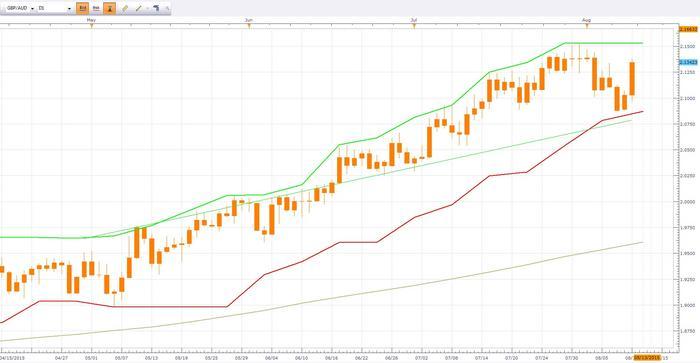
Task: Click the 05/13 date axis label
Action: [x=151, y=358]
